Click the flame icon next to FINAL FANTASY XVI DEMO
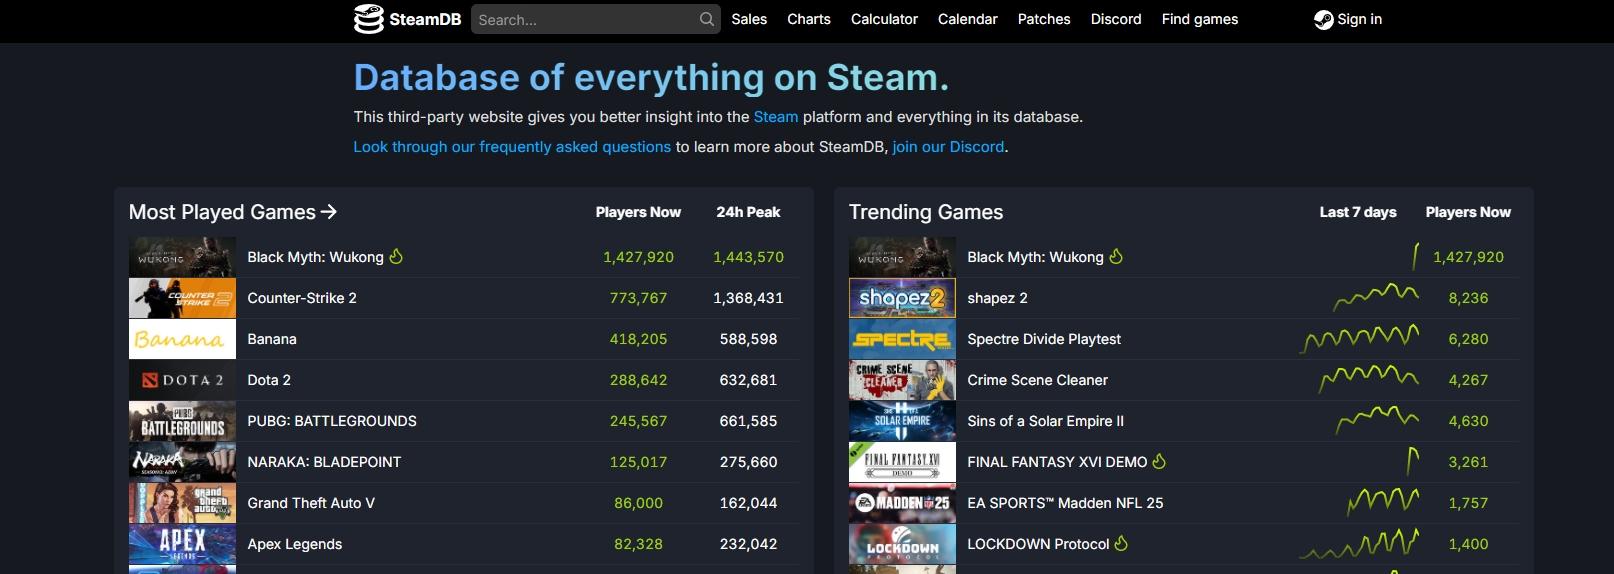The image size is (1614, 574). click(1159, 461)
